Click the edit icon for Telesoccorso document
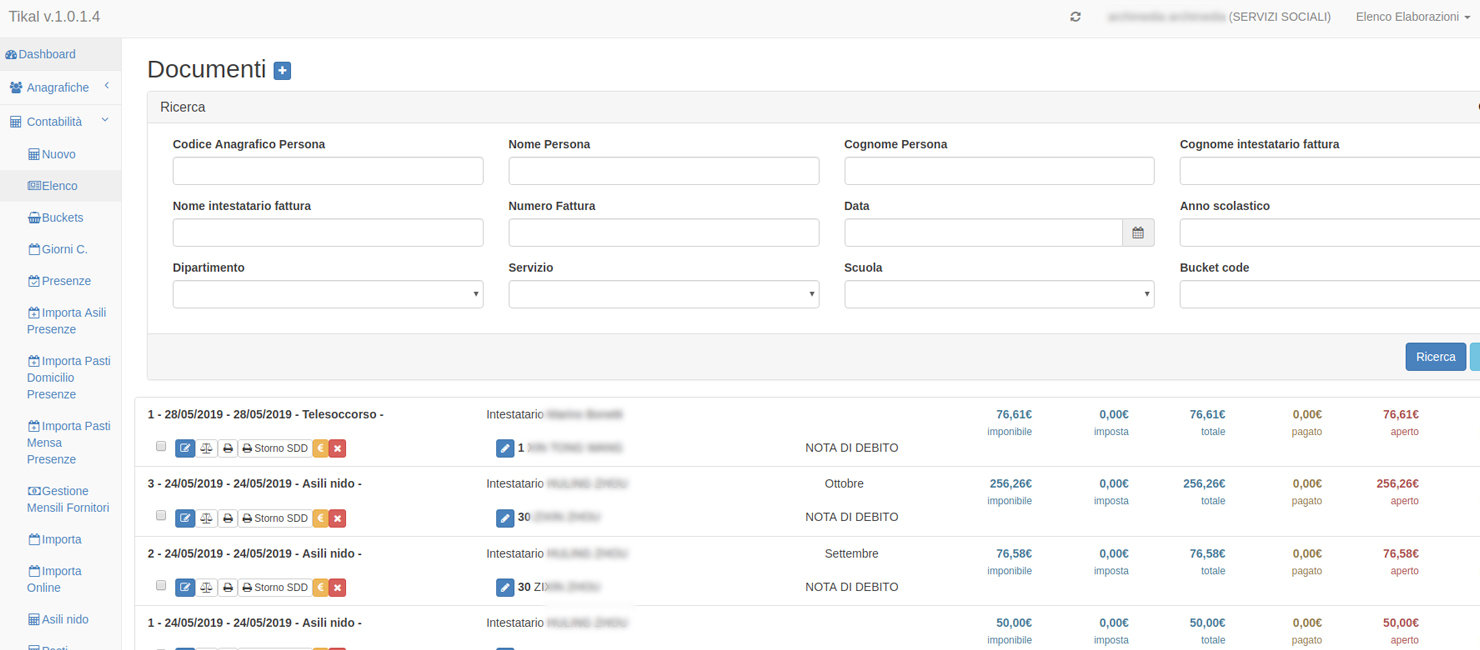Viewport: 1480px width, 650px height. (185, 448)
